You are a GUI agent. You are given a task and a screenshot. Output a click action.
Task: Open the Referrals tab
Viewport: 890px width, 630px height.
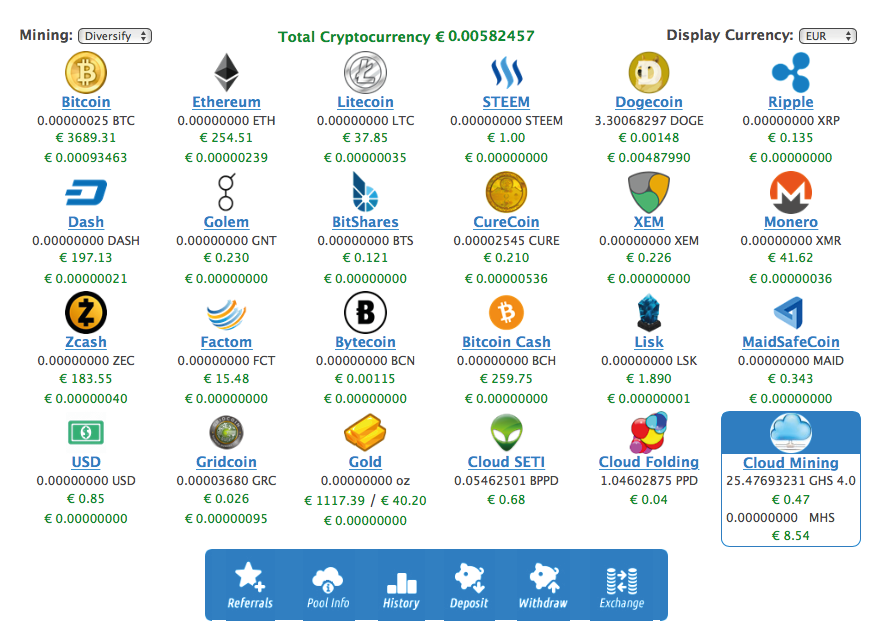pyautogui.click(x=250, y=585)
